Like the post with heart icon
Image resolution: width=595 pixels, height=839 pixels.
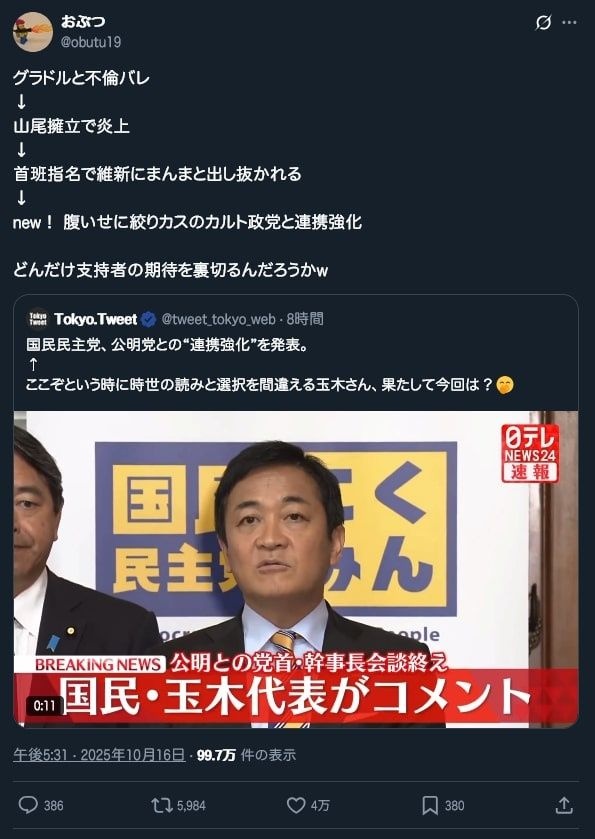pyautogui.click(x=296, y=805)
